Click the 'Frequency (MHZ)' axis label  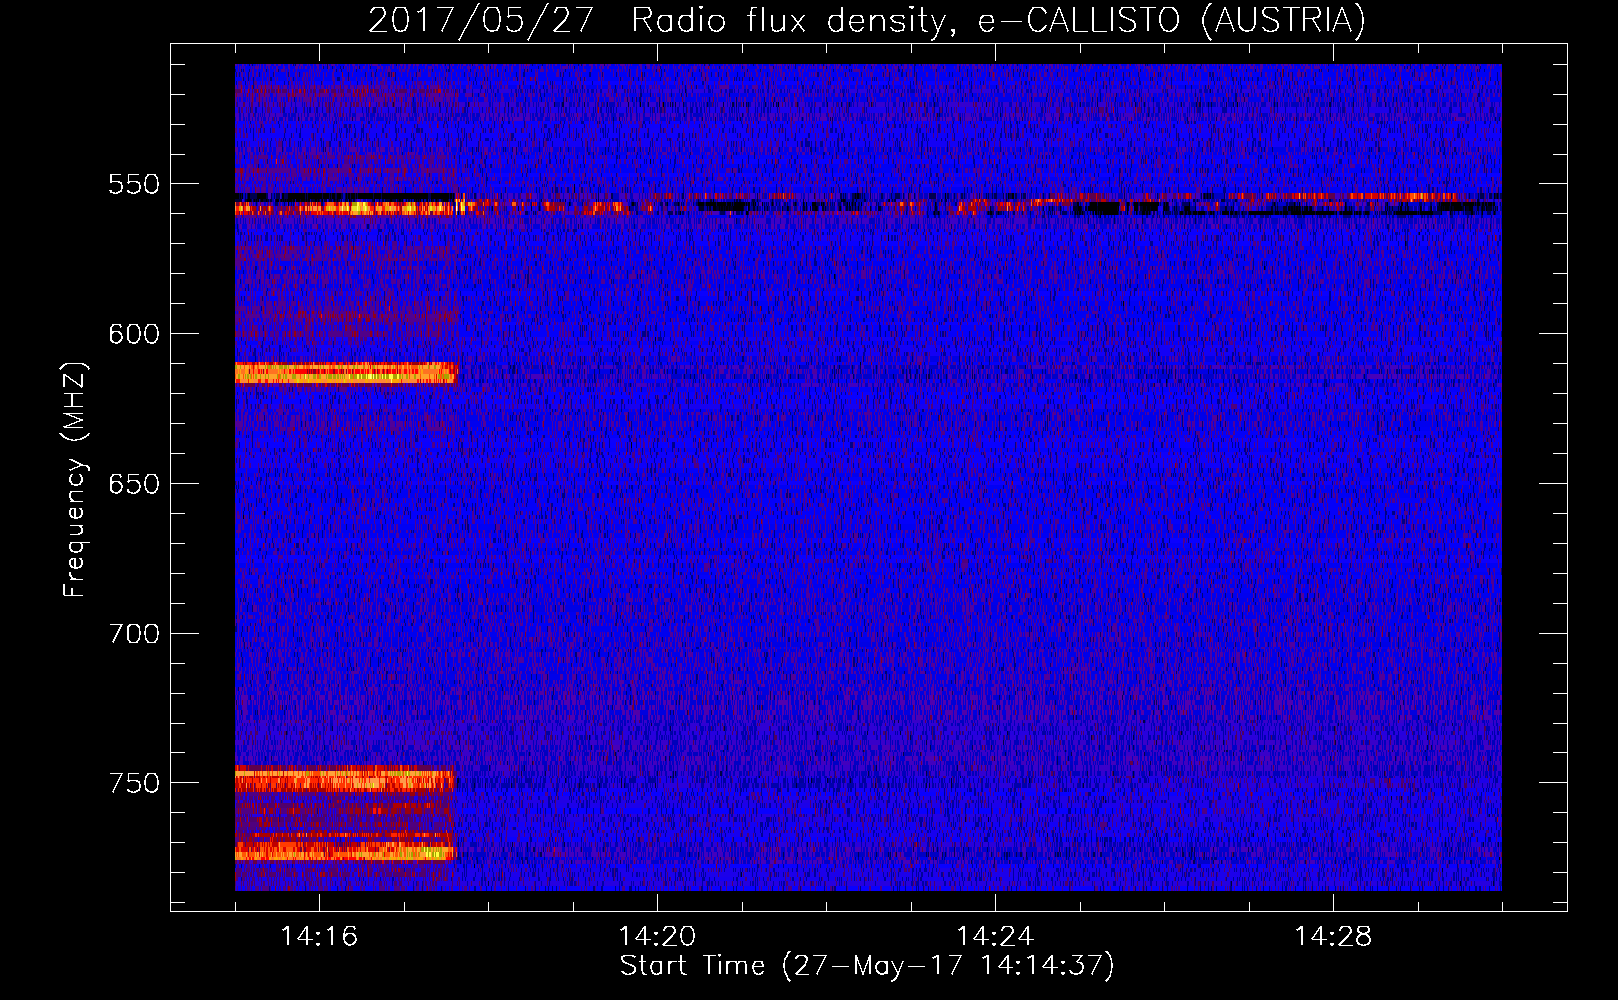[75, 480]
